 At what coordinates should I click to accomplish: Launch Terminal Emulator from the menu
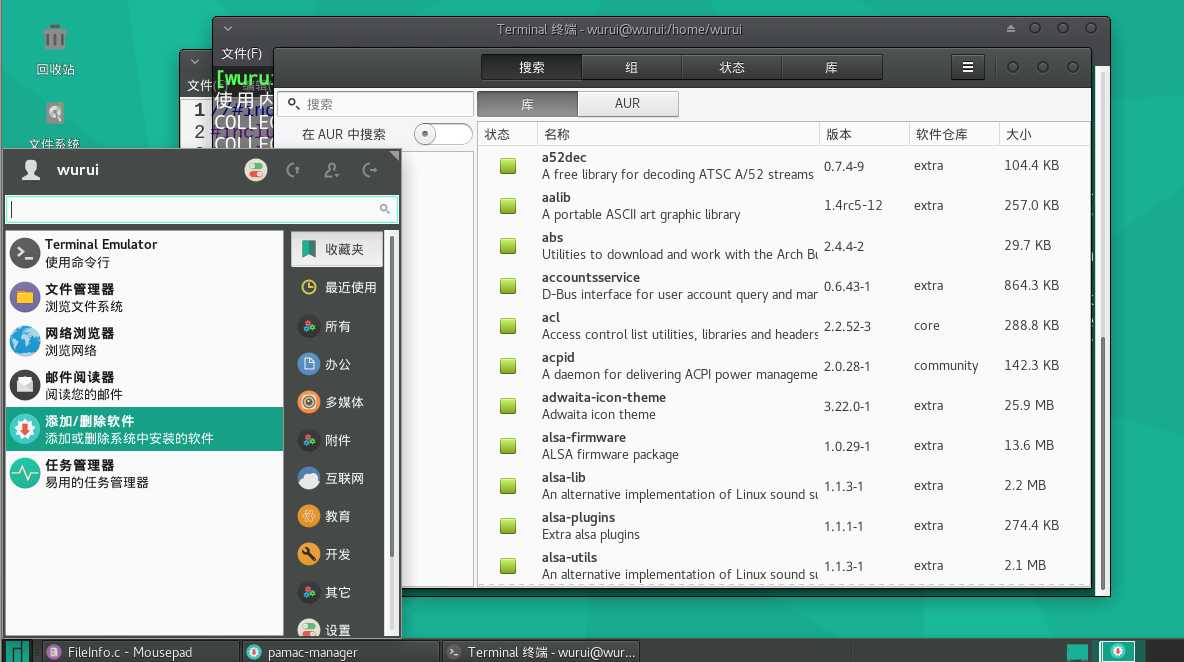[x=144, y=253]
